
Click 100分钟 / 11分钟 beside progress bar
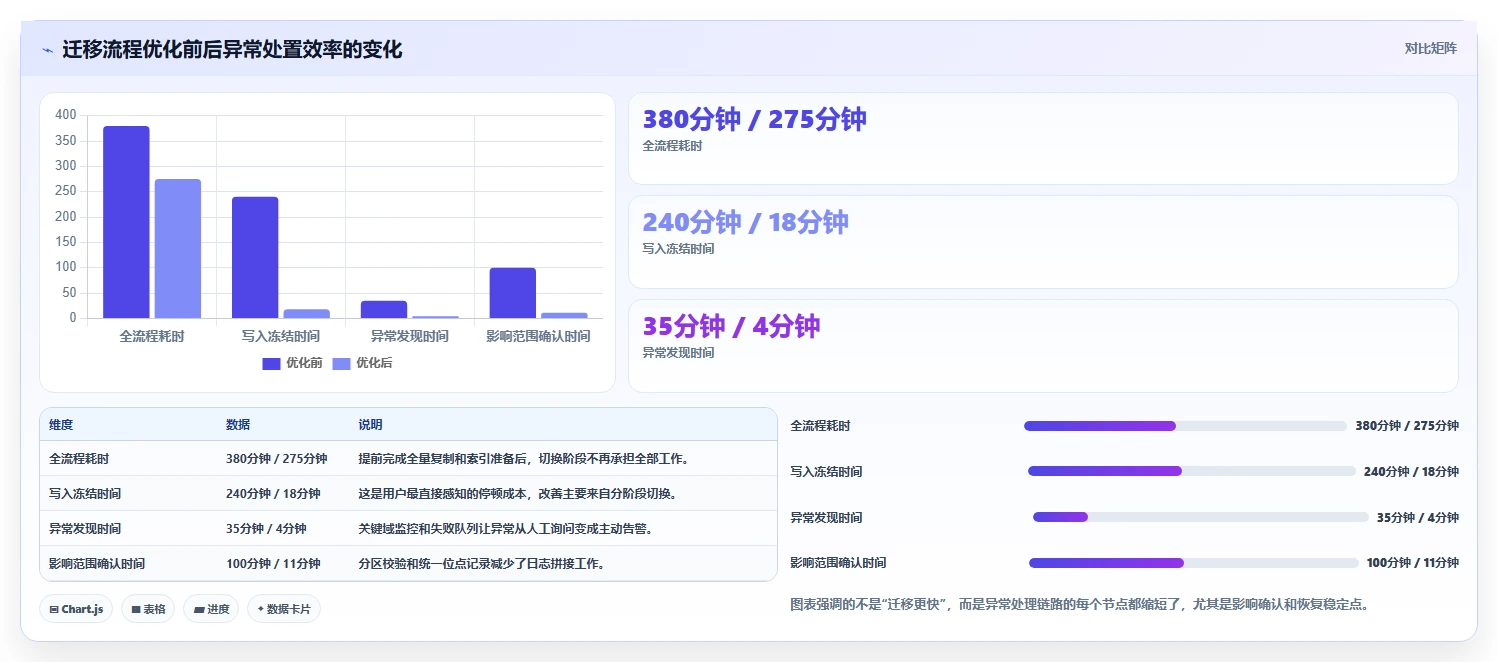coord(1412,563)
